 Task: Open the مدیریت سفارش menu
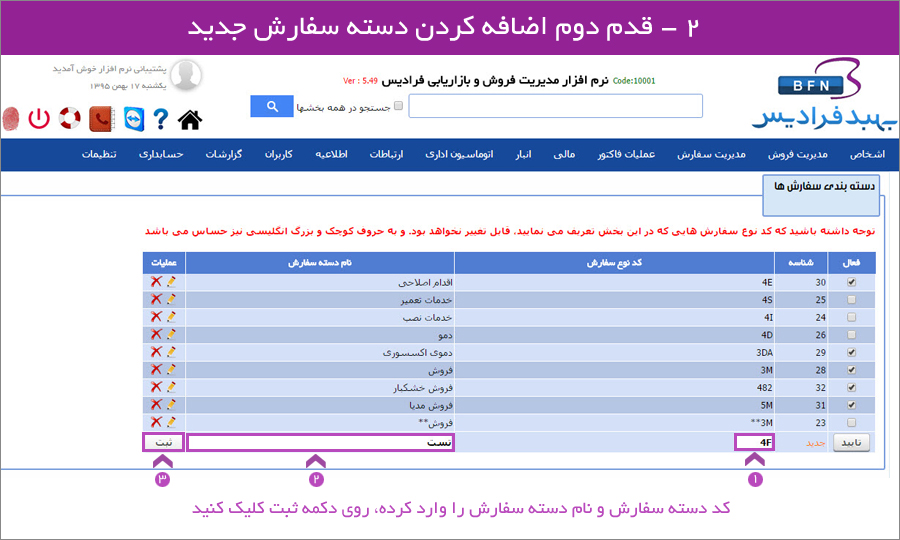pos(711,154)
